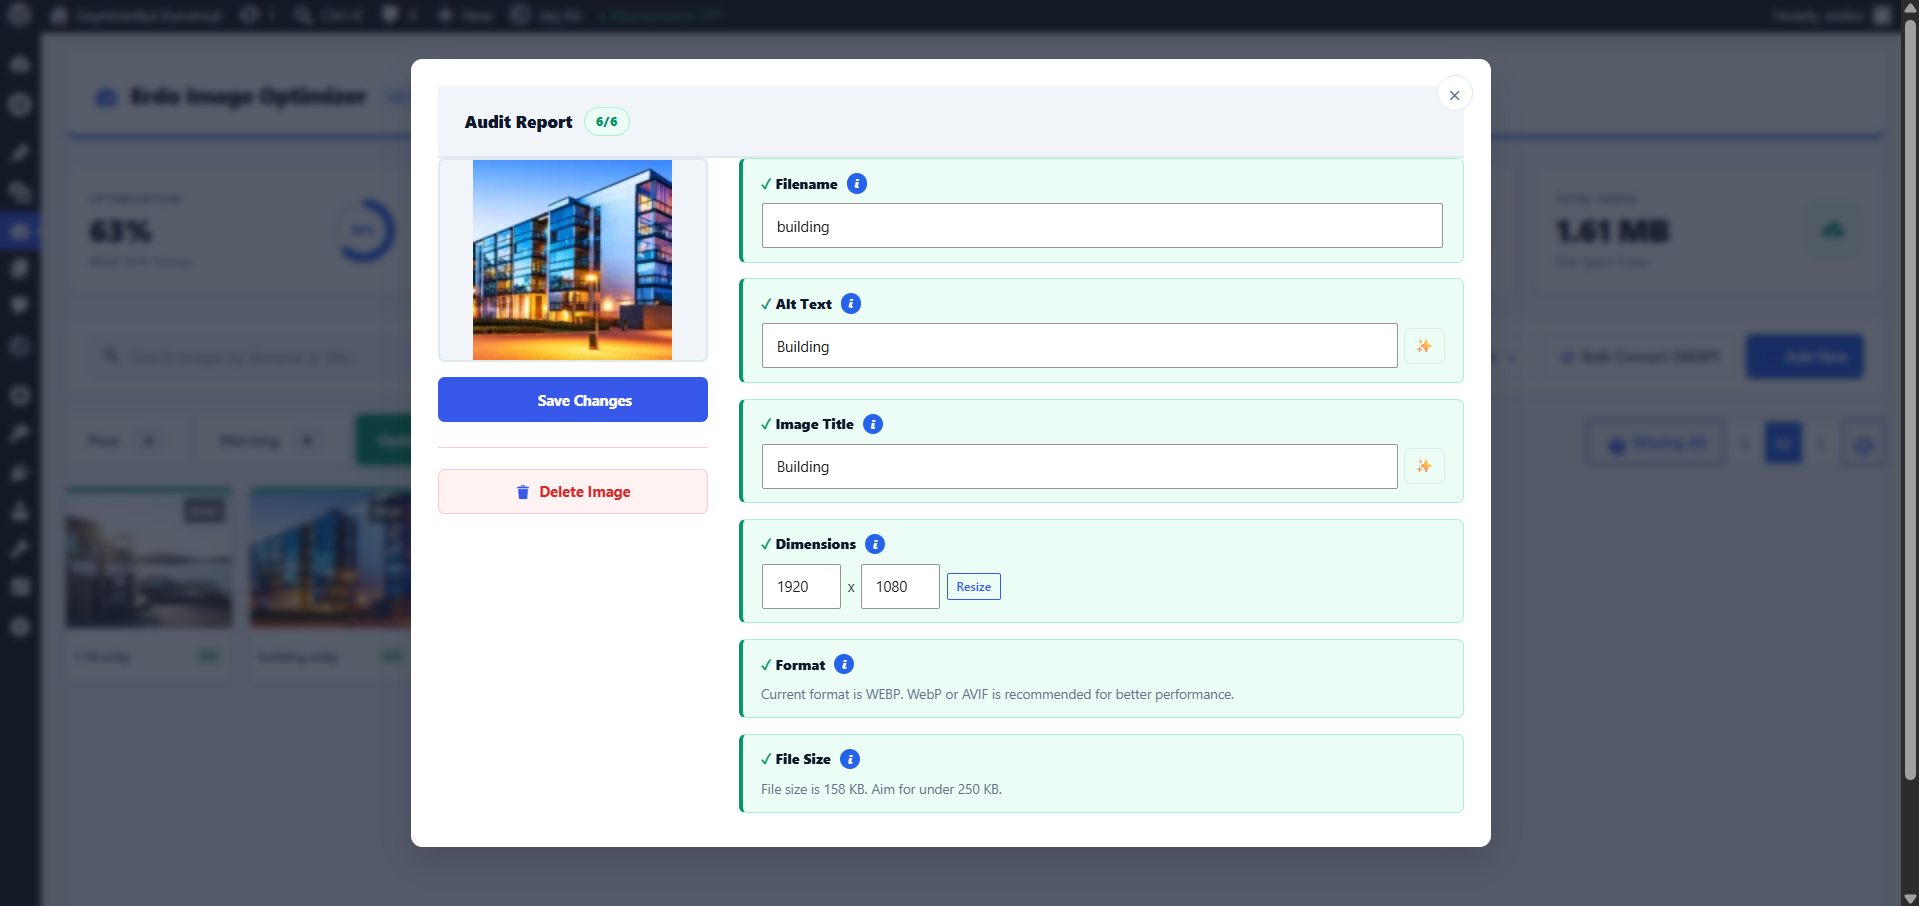This screenshot has width=1919, height=906.
Task: Click the Dimensions info icon
Action: [875, 544]
